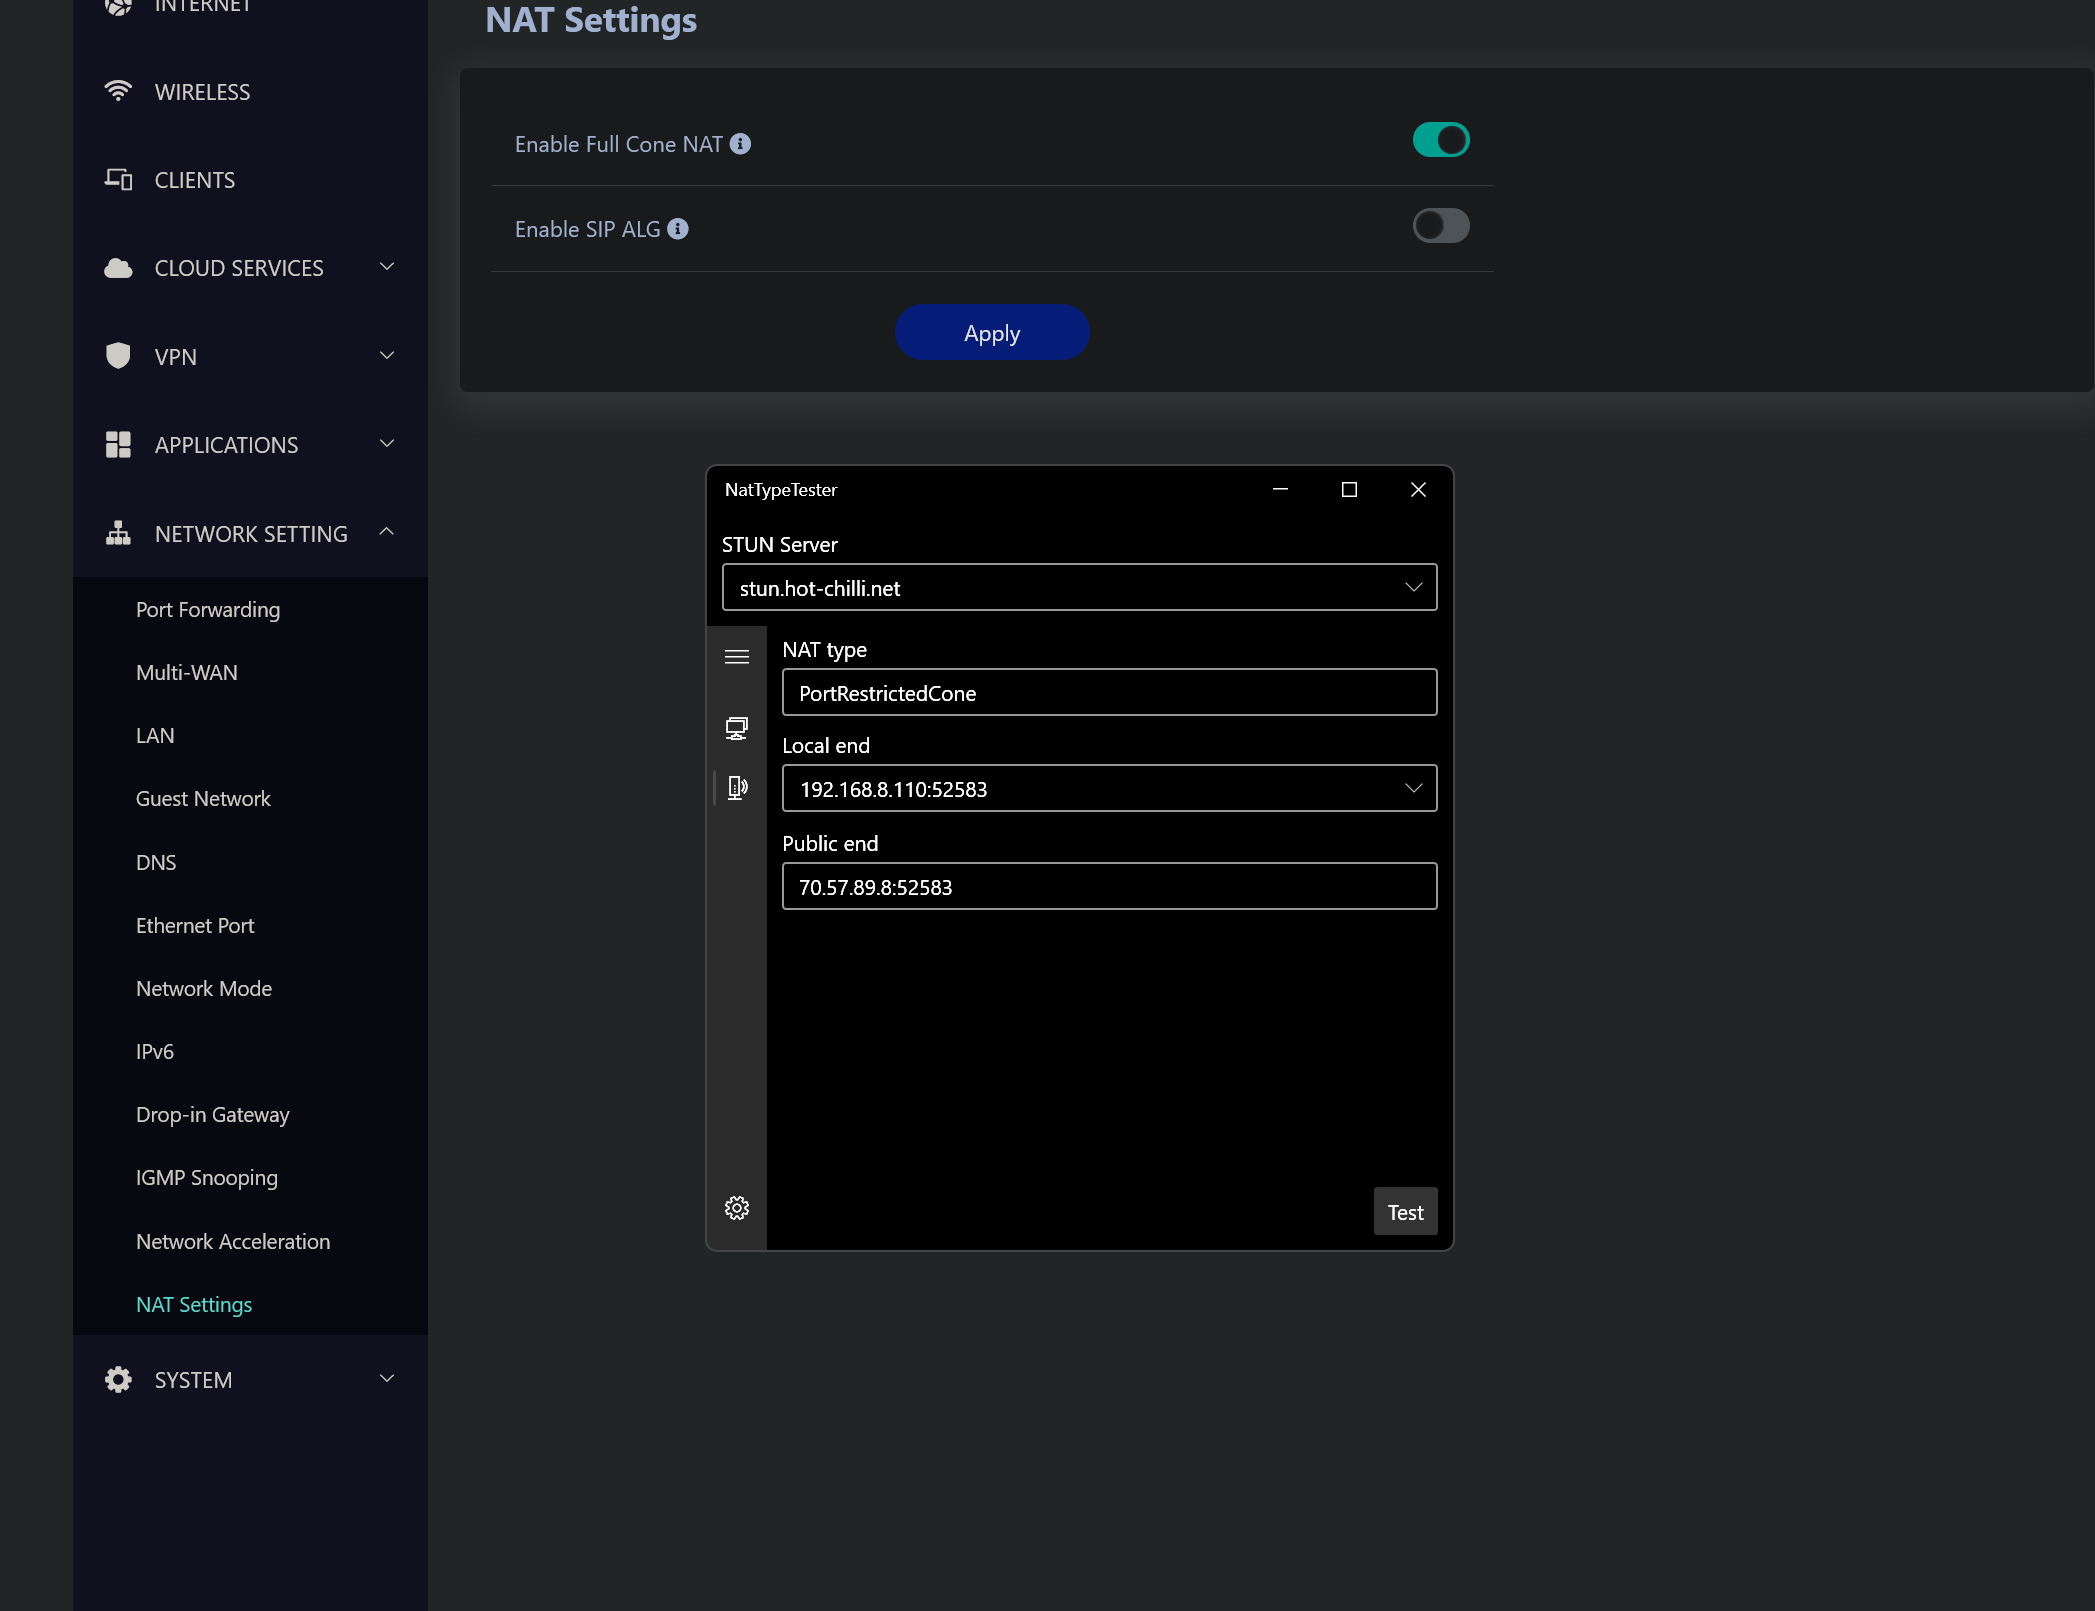The height and width of the screenshot is (1611, 2095).
Task: Open the Local end dropdown arrow
Action: click(1414, 788)
